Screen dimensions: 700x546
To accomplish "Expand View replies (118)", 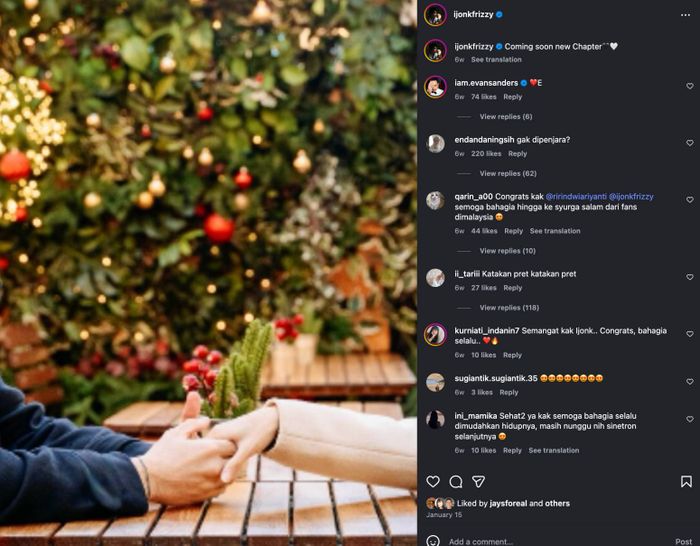I will coord(509,308).
